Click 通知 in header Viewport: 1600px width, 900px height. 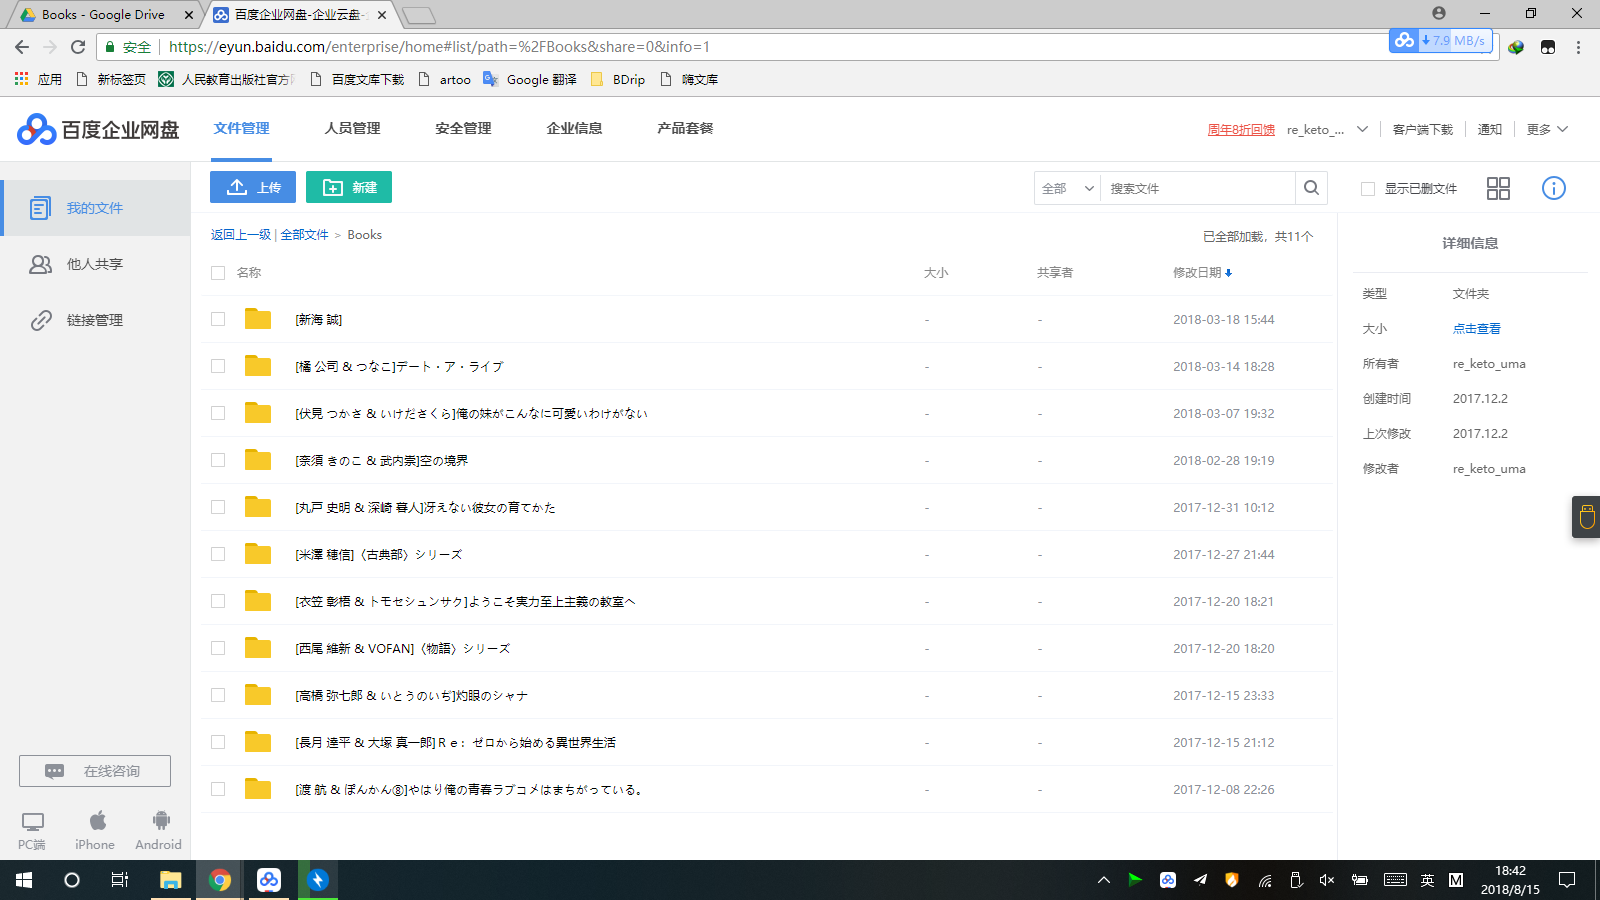(1490, 130)
